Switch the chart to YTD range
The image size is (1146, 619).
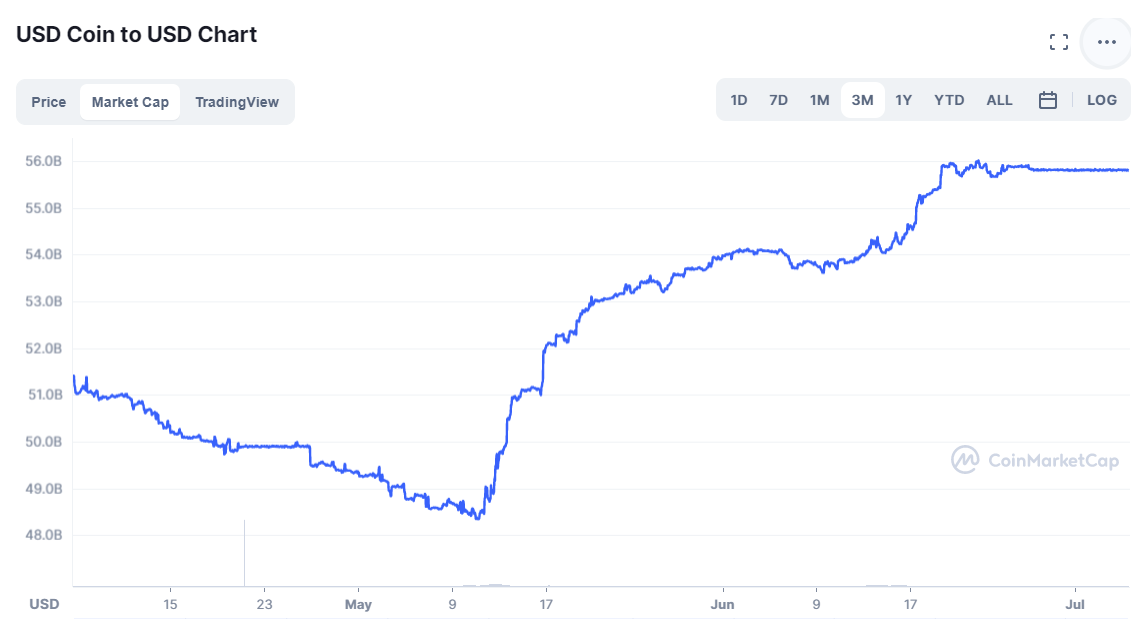tap(949, 100)
